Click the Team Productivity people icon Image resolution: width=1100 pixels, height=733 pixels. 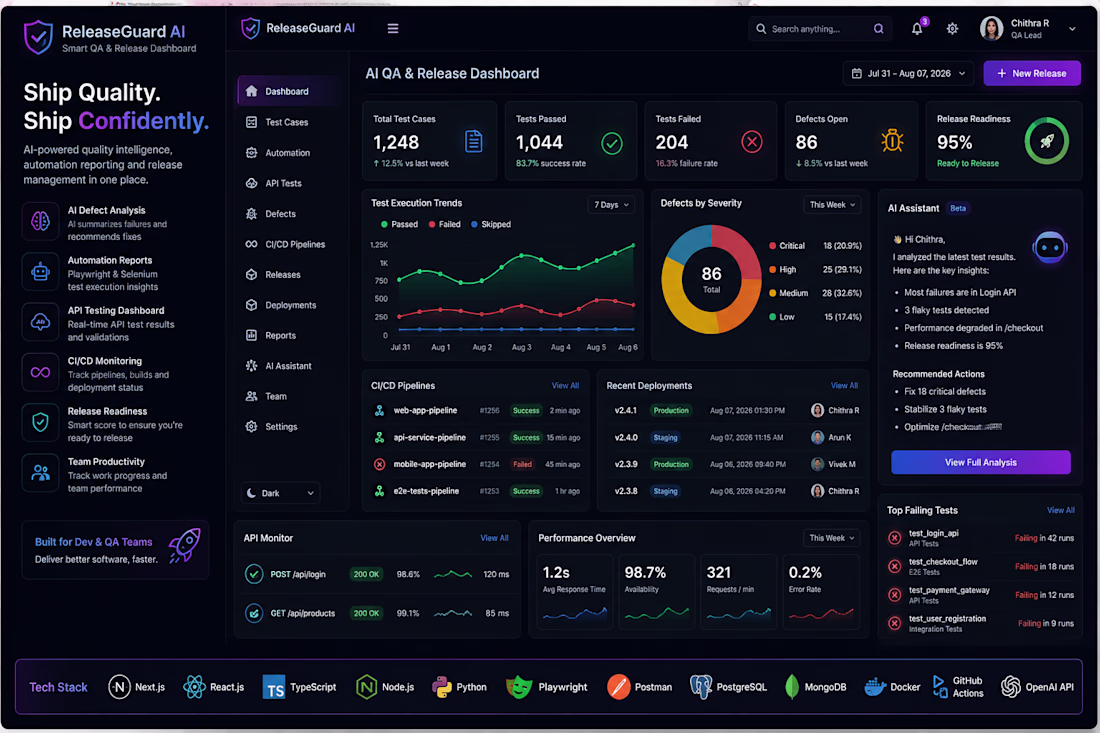pyautogui.click(x=40, y=473)
